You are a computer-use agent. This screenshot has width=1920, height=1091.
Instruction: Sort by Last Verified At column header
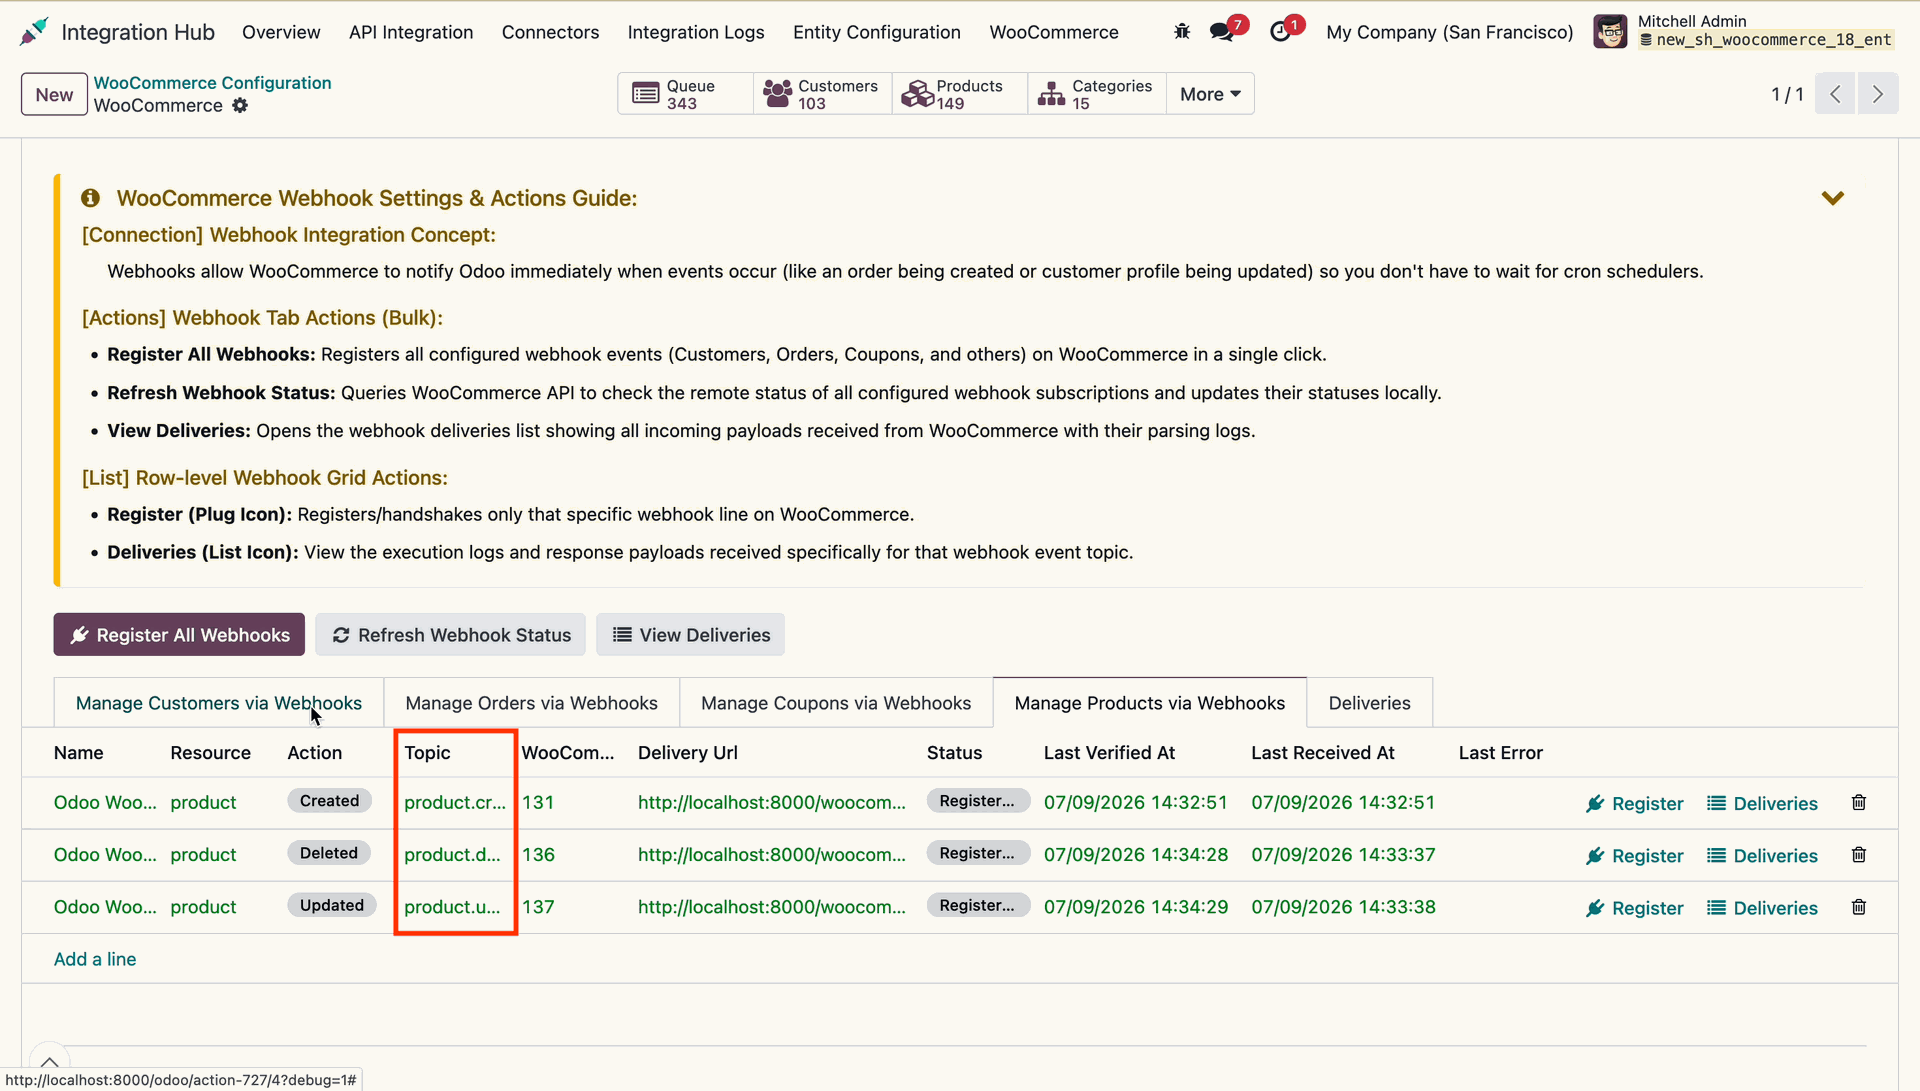[x=1109, y=753]
